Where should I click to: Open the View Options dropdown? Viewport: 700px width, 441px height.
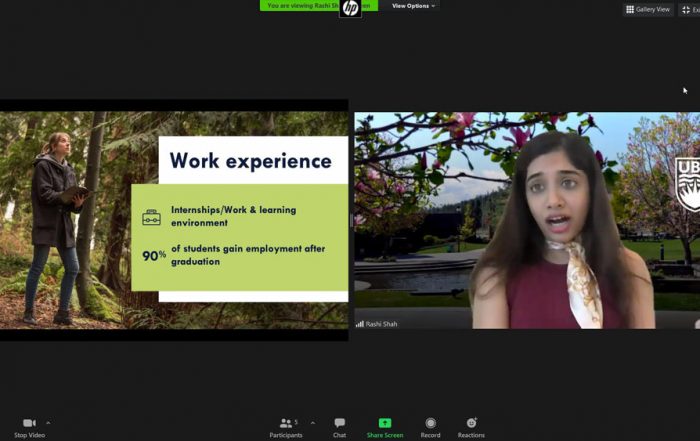click(x=413, y=6)
